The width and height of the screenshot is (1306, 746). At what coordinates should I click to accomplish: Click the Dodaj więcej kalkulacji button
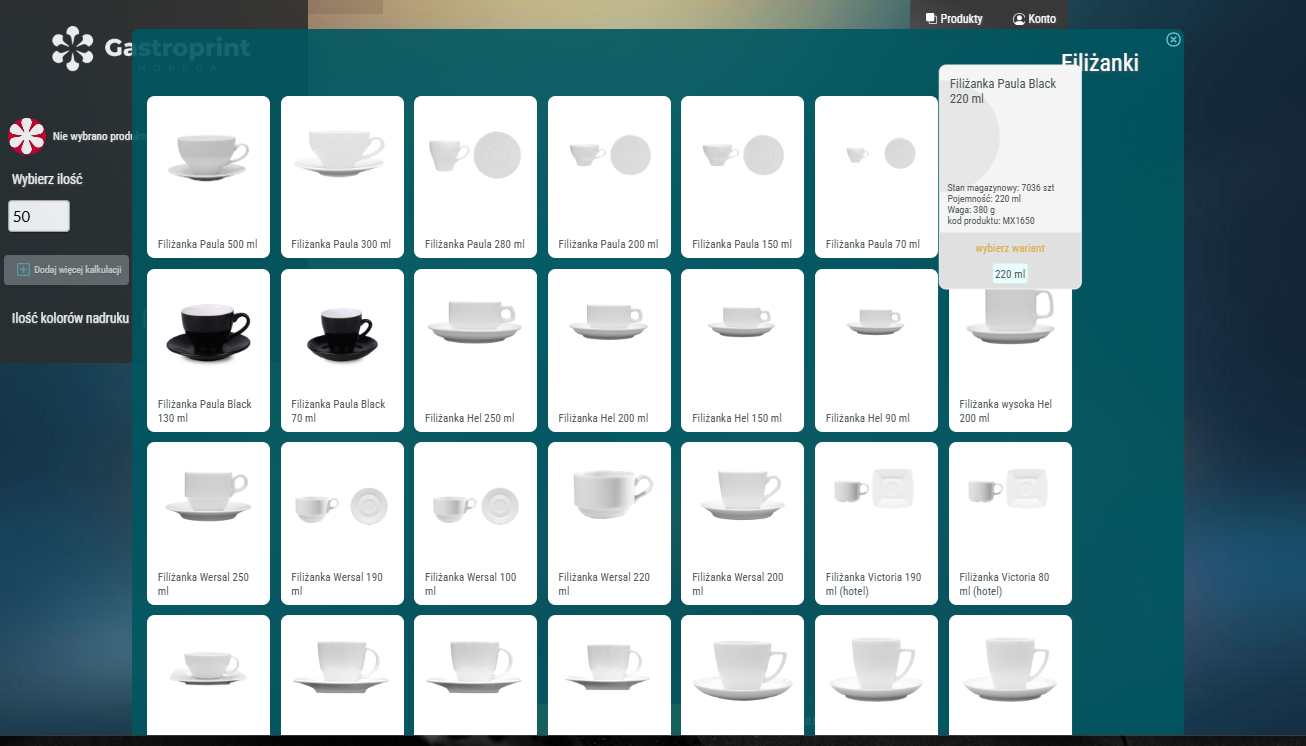pos(67,270)
